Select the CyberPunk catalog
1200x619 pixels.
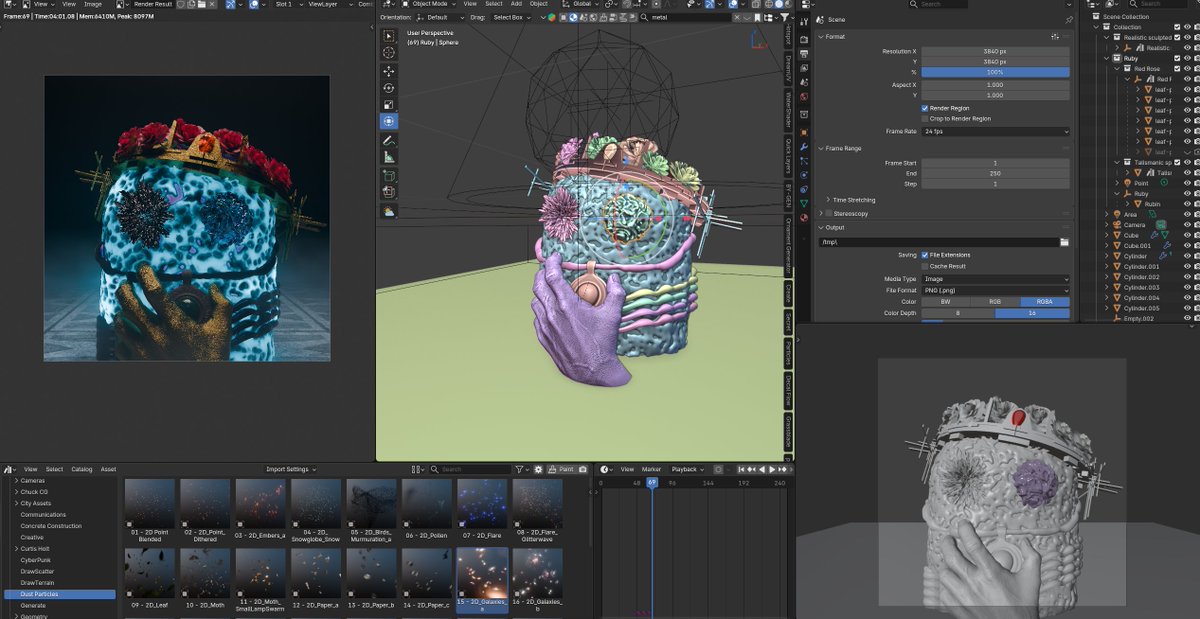tap(35, 560)
